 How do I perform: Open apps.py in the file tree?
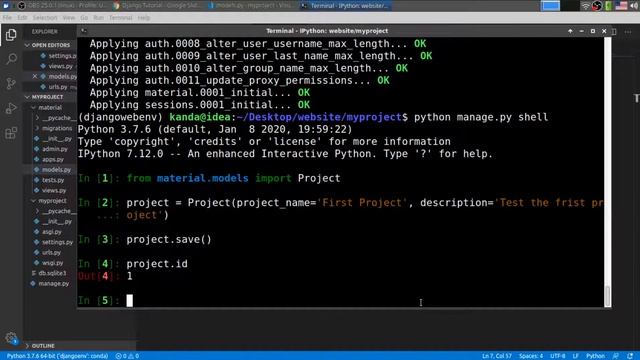[49, 160]
